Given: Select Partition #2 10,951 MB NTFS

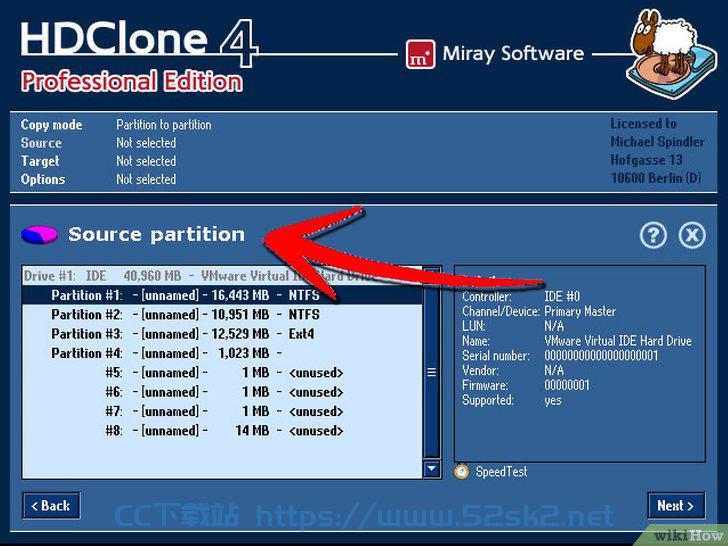Looking at the screenshot, I should point(222,315).
